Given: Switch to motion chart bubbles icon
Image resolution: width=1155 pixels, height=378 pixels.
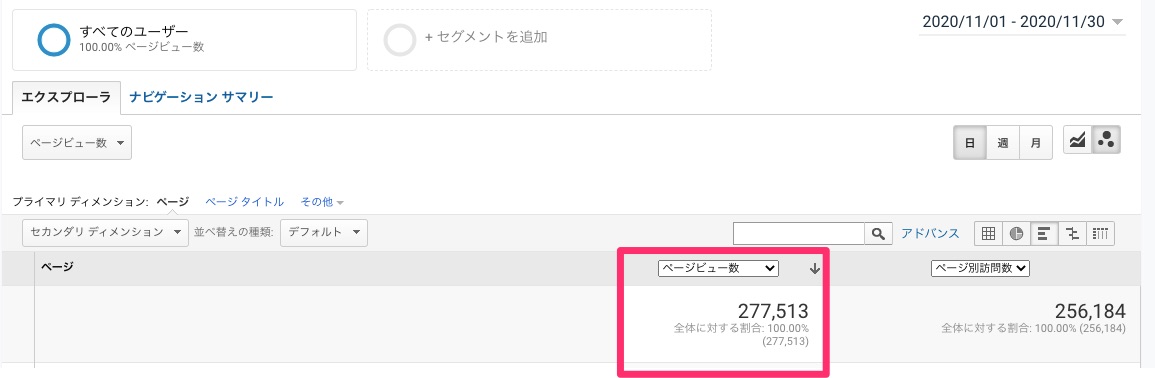Looking at the screenshot, I should click(1106, 140).
